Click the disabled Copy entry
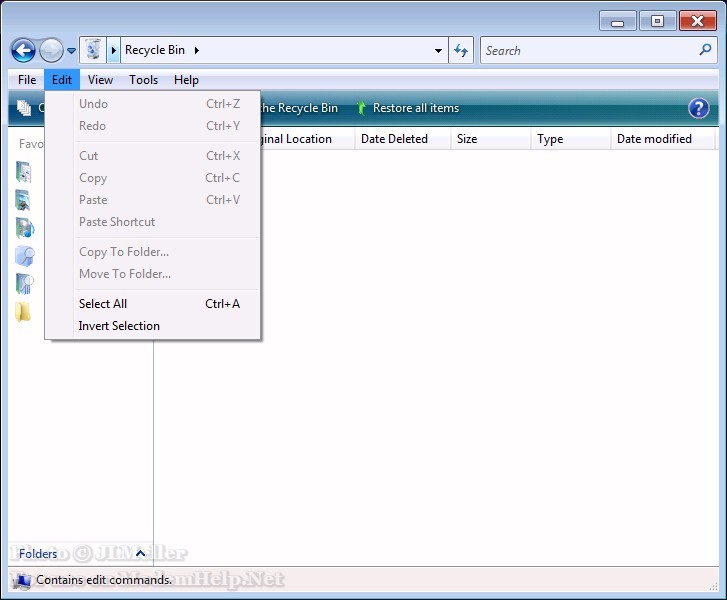The width and height of the screenshot is (727, 600). (x=153, y=178)
